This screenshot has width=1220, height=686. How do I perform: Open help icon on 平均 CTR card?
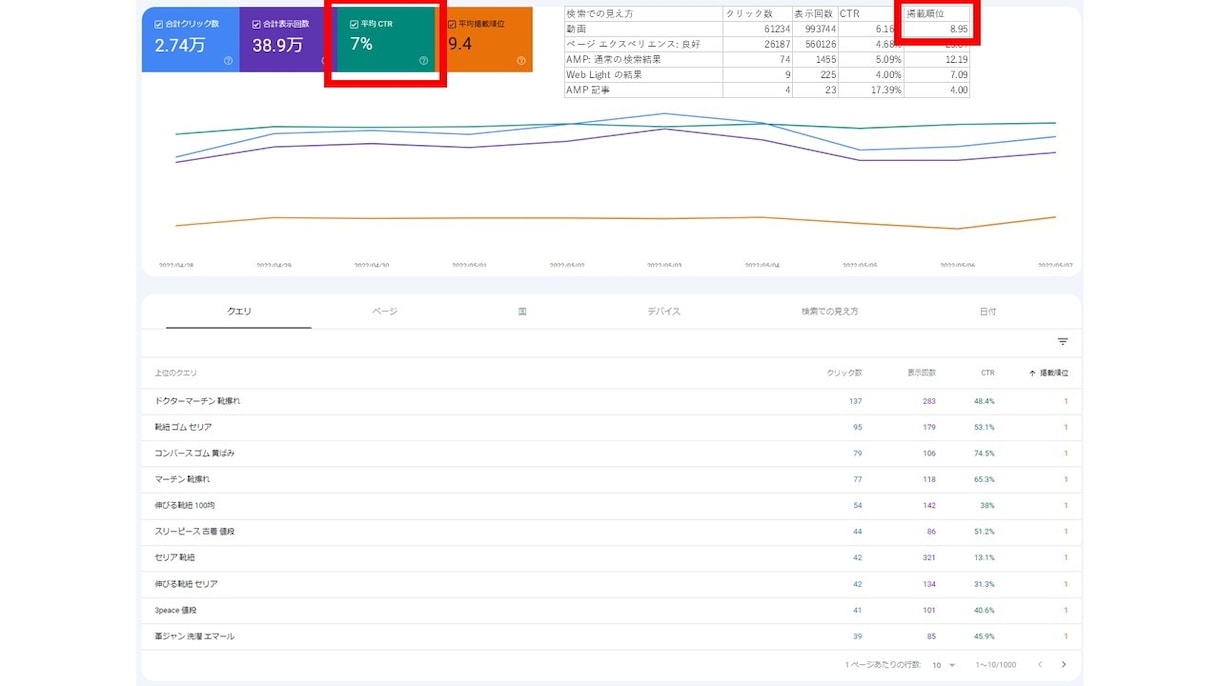[x=424, y=61]
